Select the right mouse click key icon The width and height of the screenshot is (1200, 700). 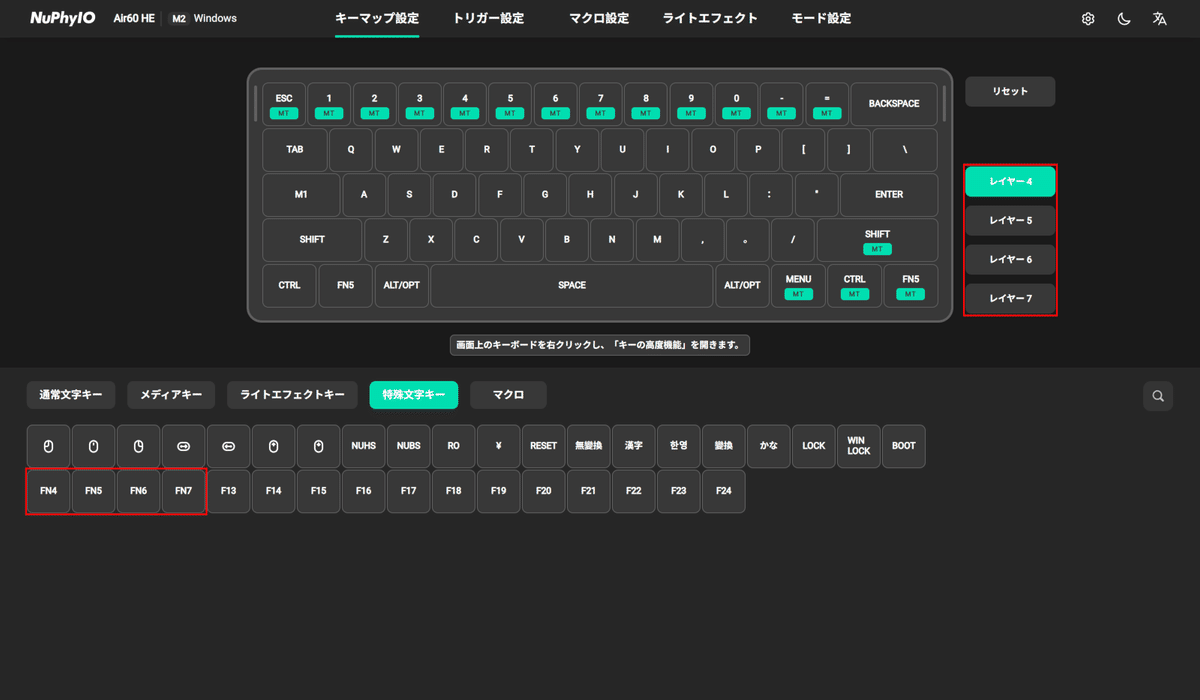138,446
